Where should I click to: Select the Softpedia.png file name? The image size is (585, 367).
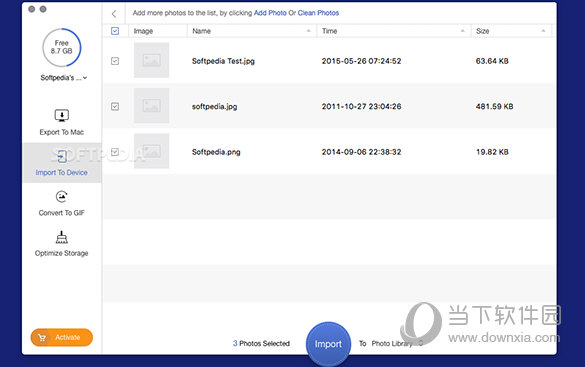click(216, 152)
